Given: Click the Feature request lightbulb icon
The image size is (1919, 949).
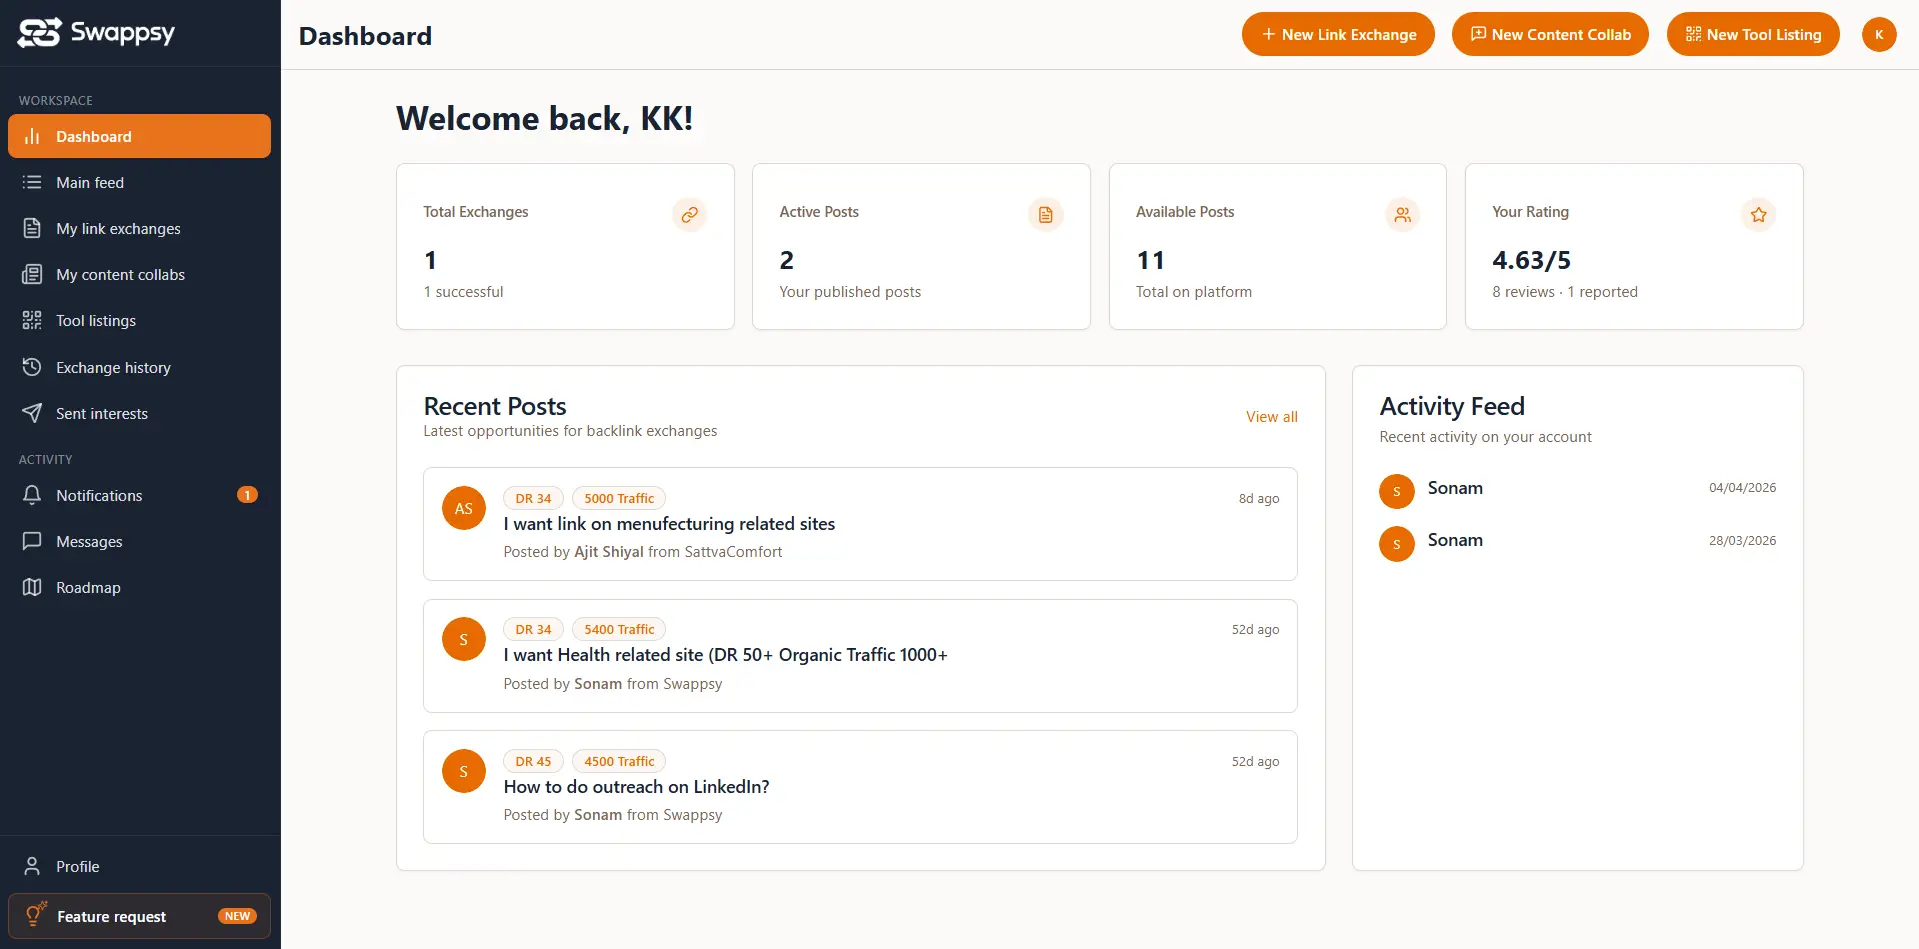Looking at the screenshot, I should (36, 914).
